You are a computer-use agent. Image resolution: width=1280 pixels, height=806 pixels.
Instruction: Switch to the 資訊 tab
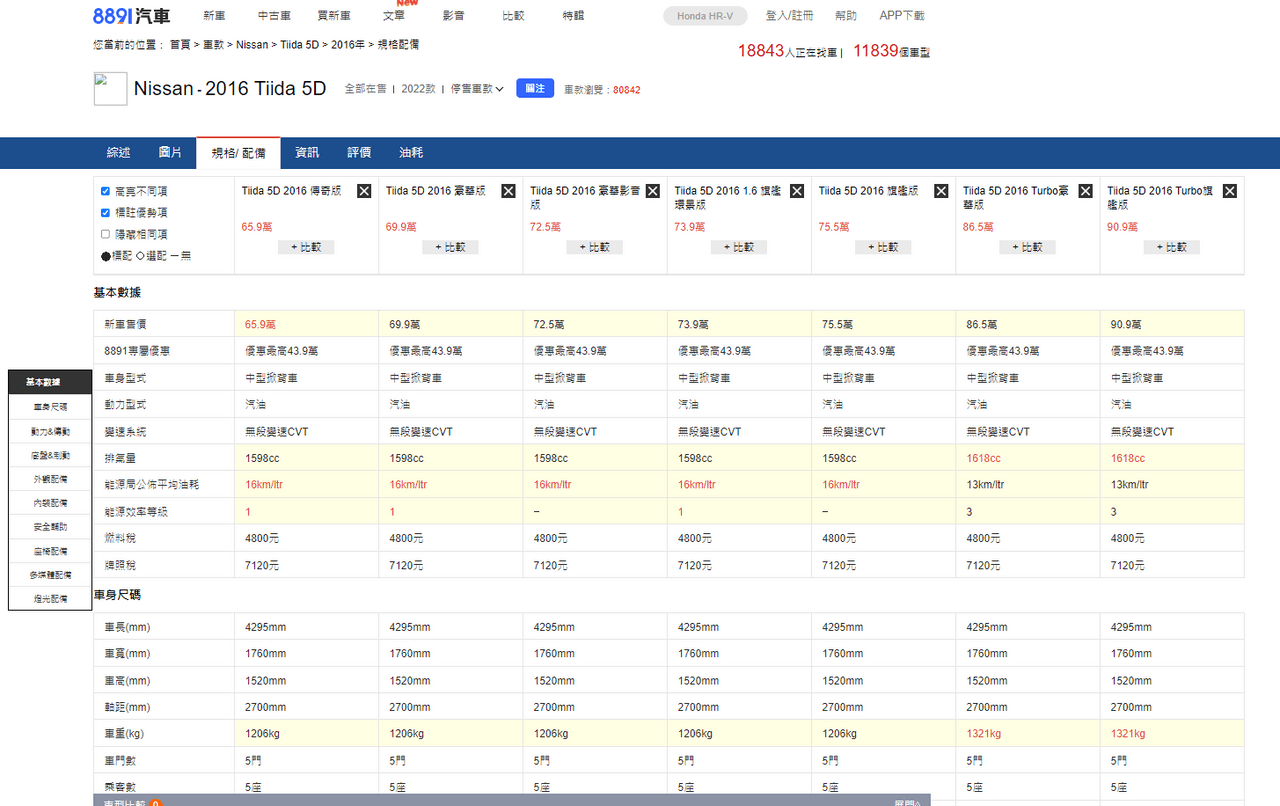(x=307, y=153)
